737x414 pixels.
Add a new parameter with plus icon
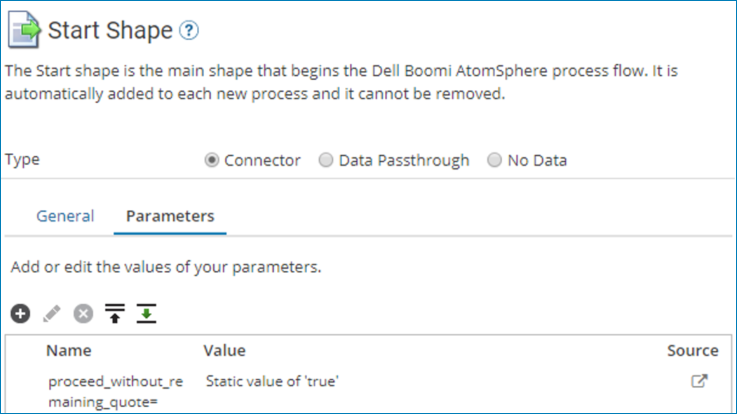(20, 314)
